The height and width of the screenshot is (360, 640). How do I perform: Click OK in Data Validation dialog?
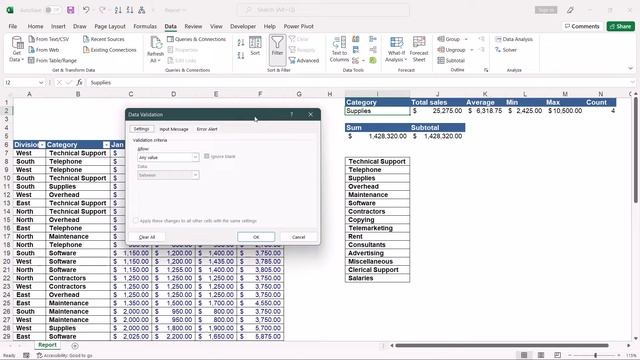click(x=256, y=237)
